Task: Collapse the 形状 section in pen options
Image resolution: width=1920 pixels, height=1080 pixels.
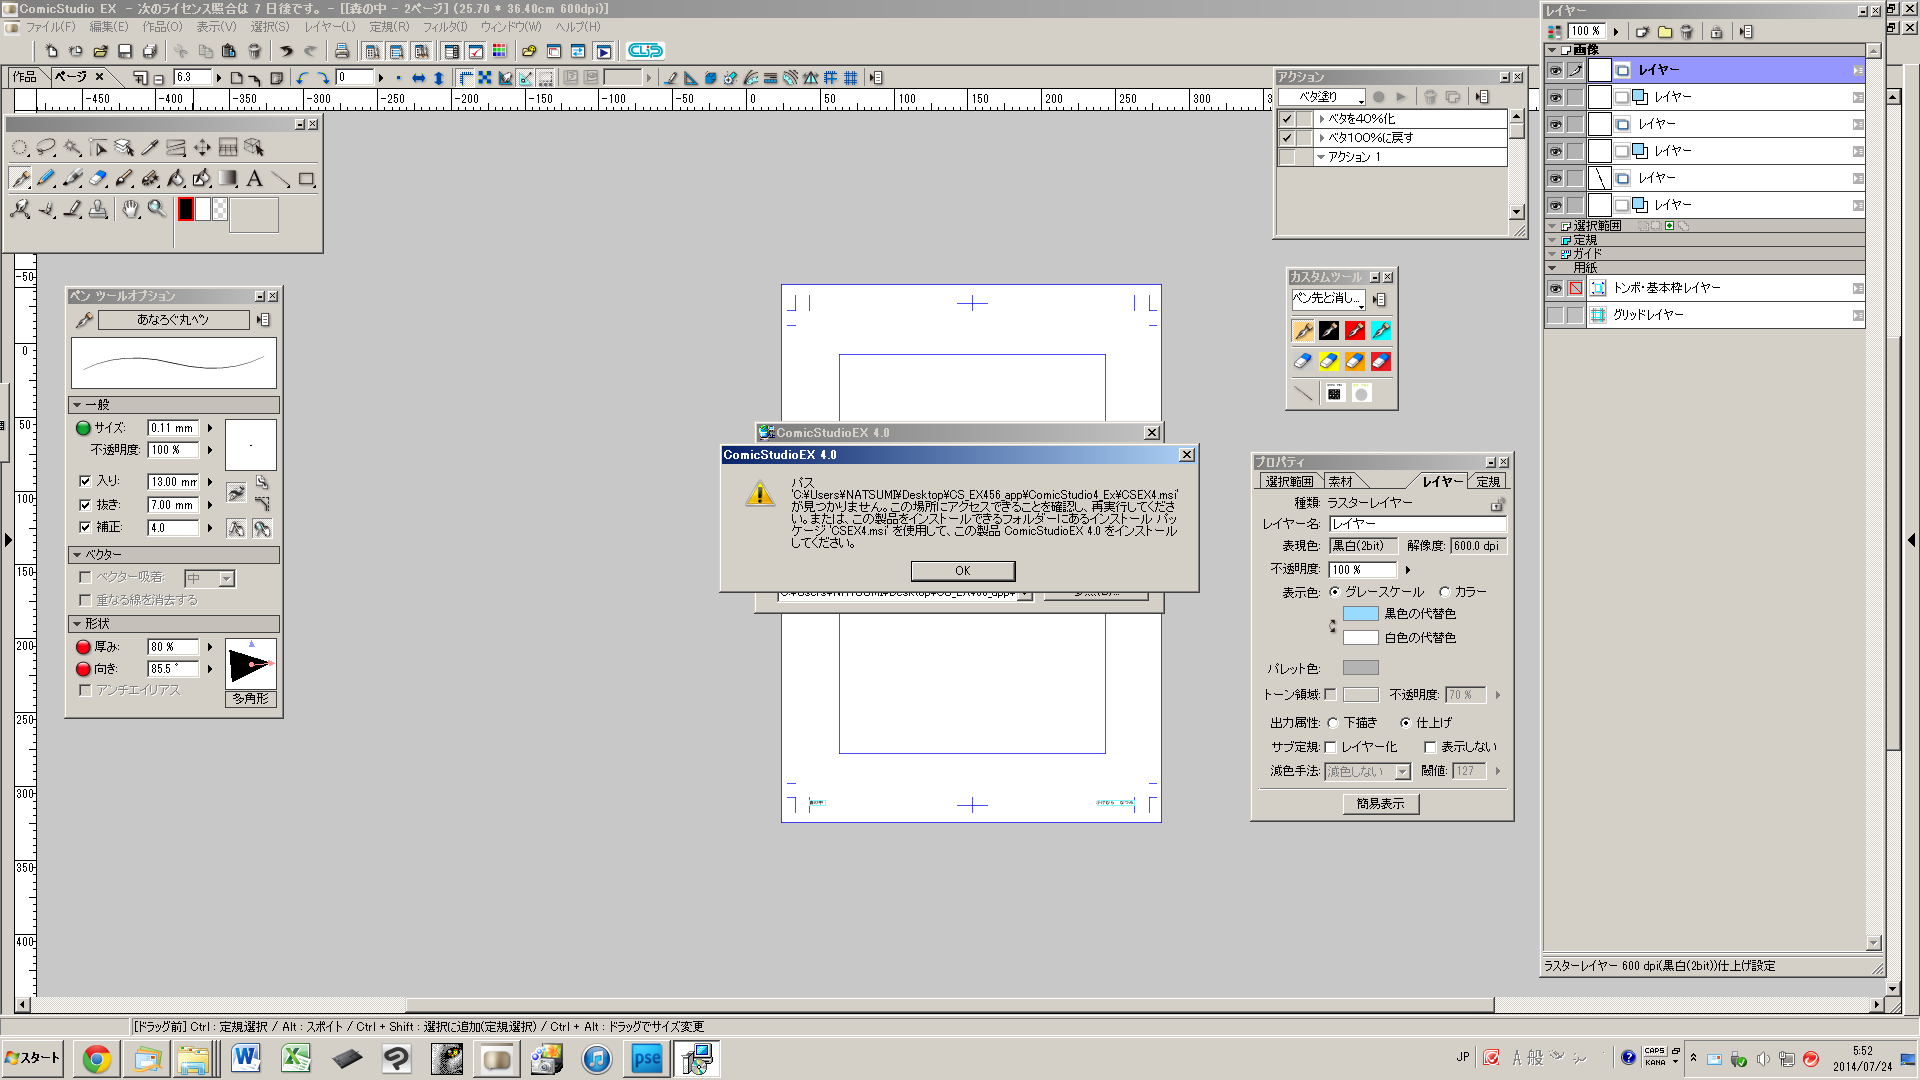Action: (77, 624)
